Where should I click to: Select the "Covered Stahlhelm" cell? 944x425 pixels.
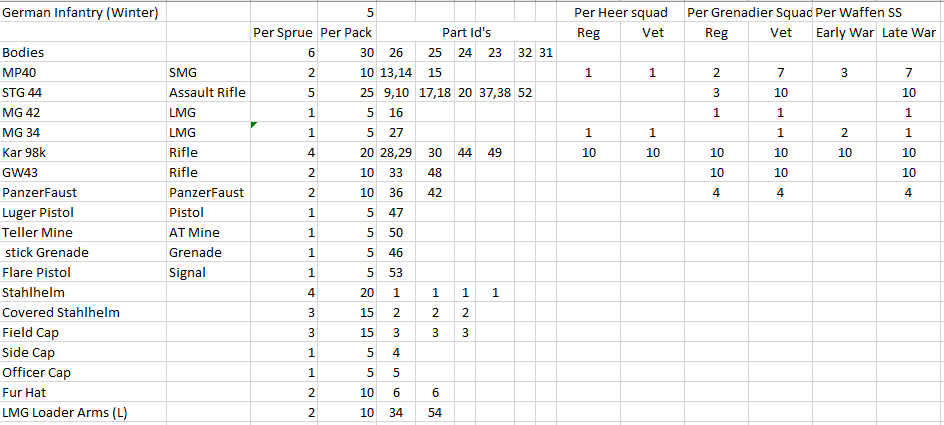(82, 312)
